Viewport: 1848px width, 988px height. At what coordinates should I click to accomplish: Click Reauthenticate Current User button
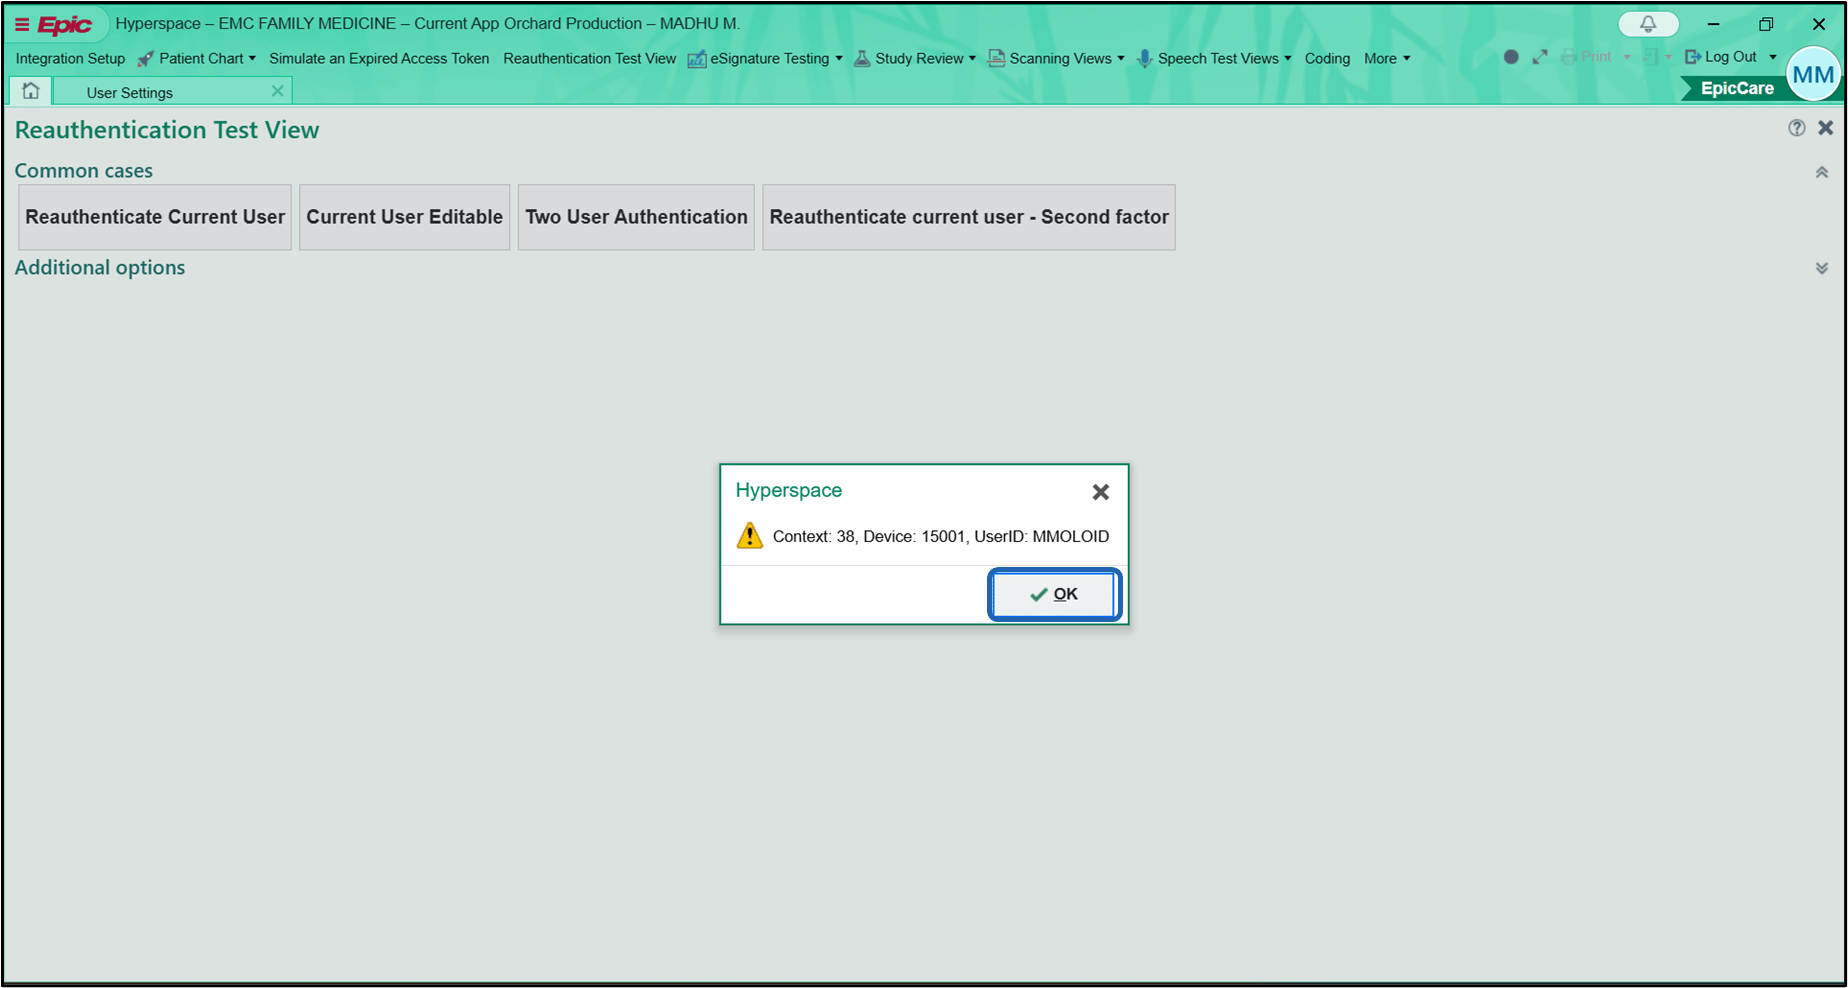click(155, 217)
